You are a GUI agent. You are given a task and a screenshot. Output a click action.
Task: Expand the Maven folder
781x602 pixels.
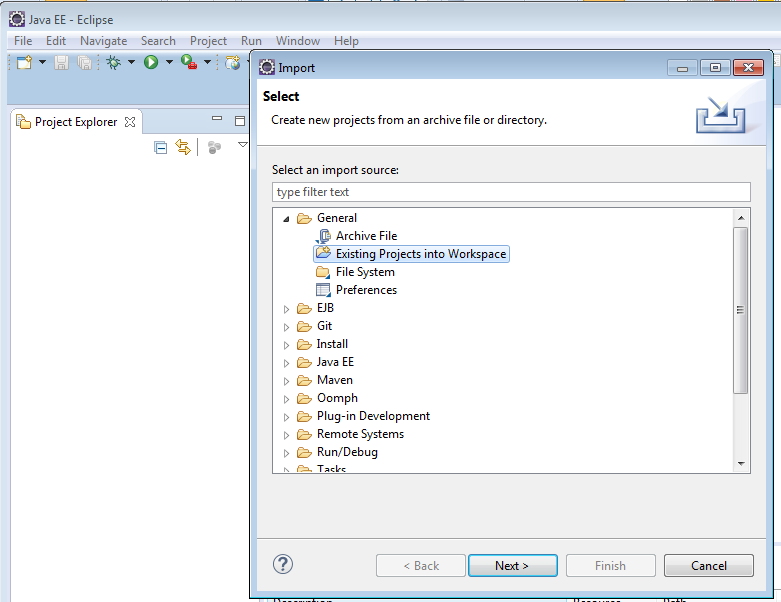click(286, 381)
